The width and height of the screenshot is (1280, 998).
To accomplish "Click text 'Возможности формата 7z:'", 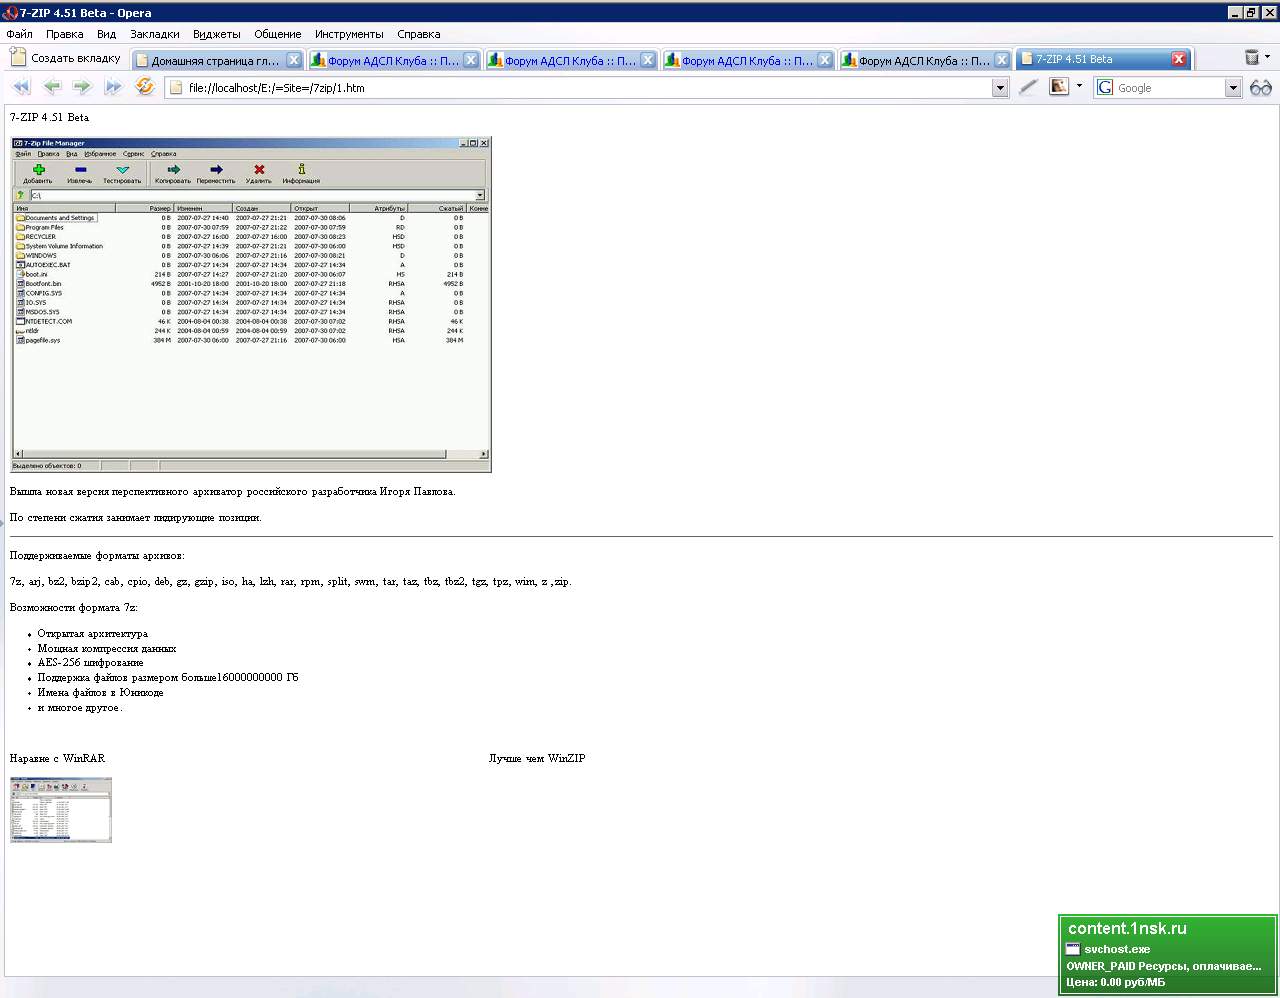I will pos(74,608).
